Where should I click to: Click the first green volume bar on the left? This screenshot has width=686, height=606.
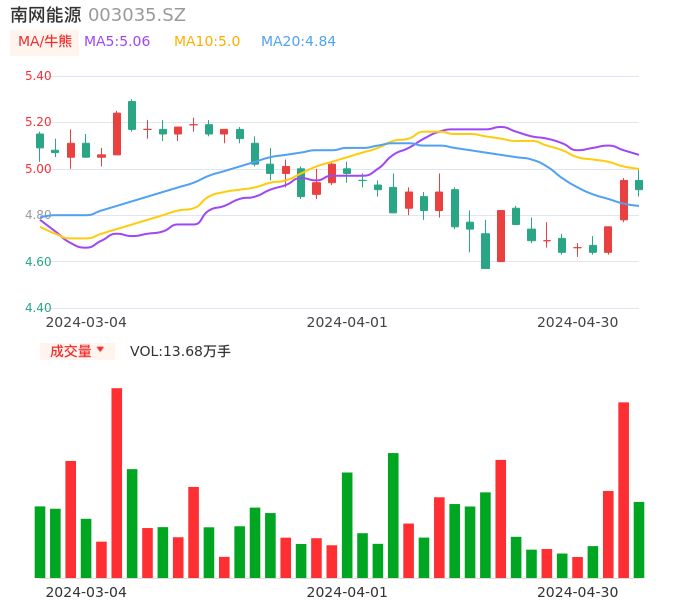tap(40, 542)
